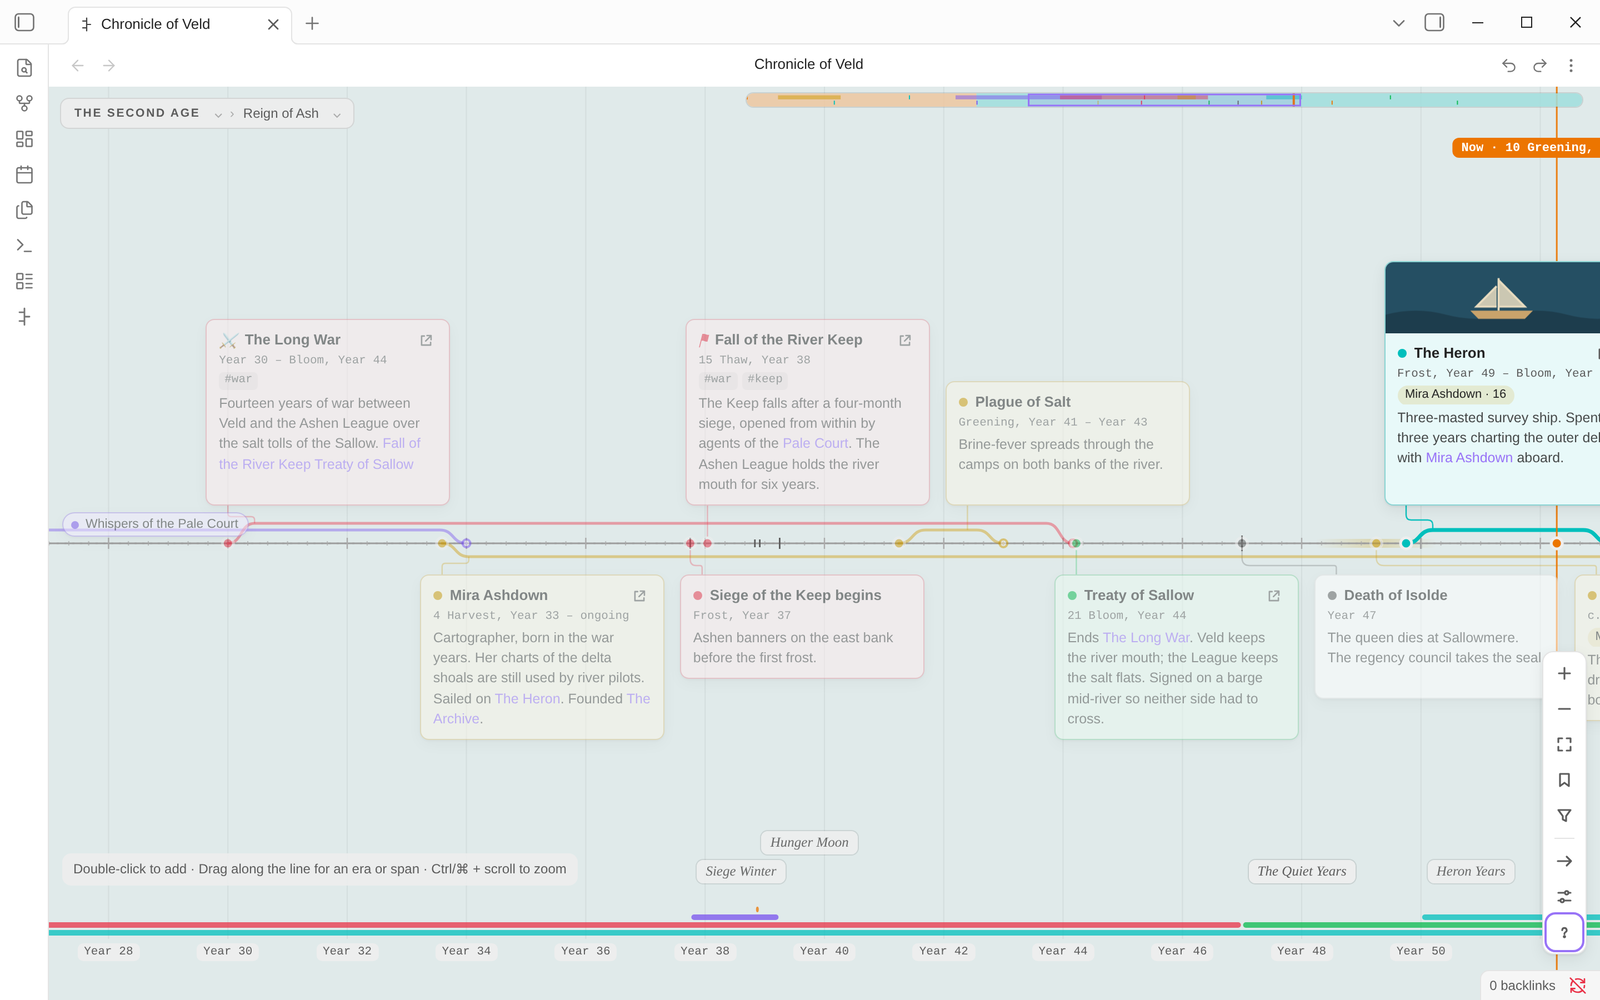Fit timeline to screen icon
This screenshot has height=1000, width=1600.
click(1564, 745)
